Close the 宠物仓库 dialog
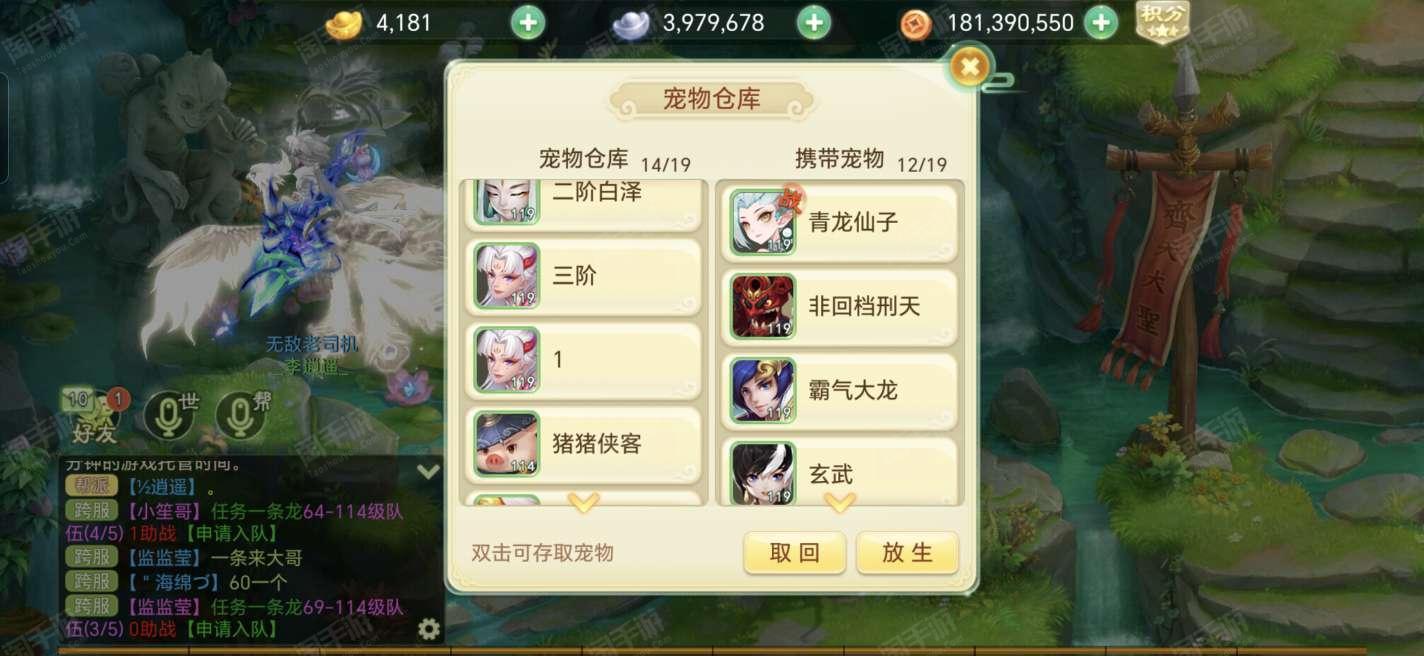This screenshot has width=1424, height=656. [x=969, y=67]
